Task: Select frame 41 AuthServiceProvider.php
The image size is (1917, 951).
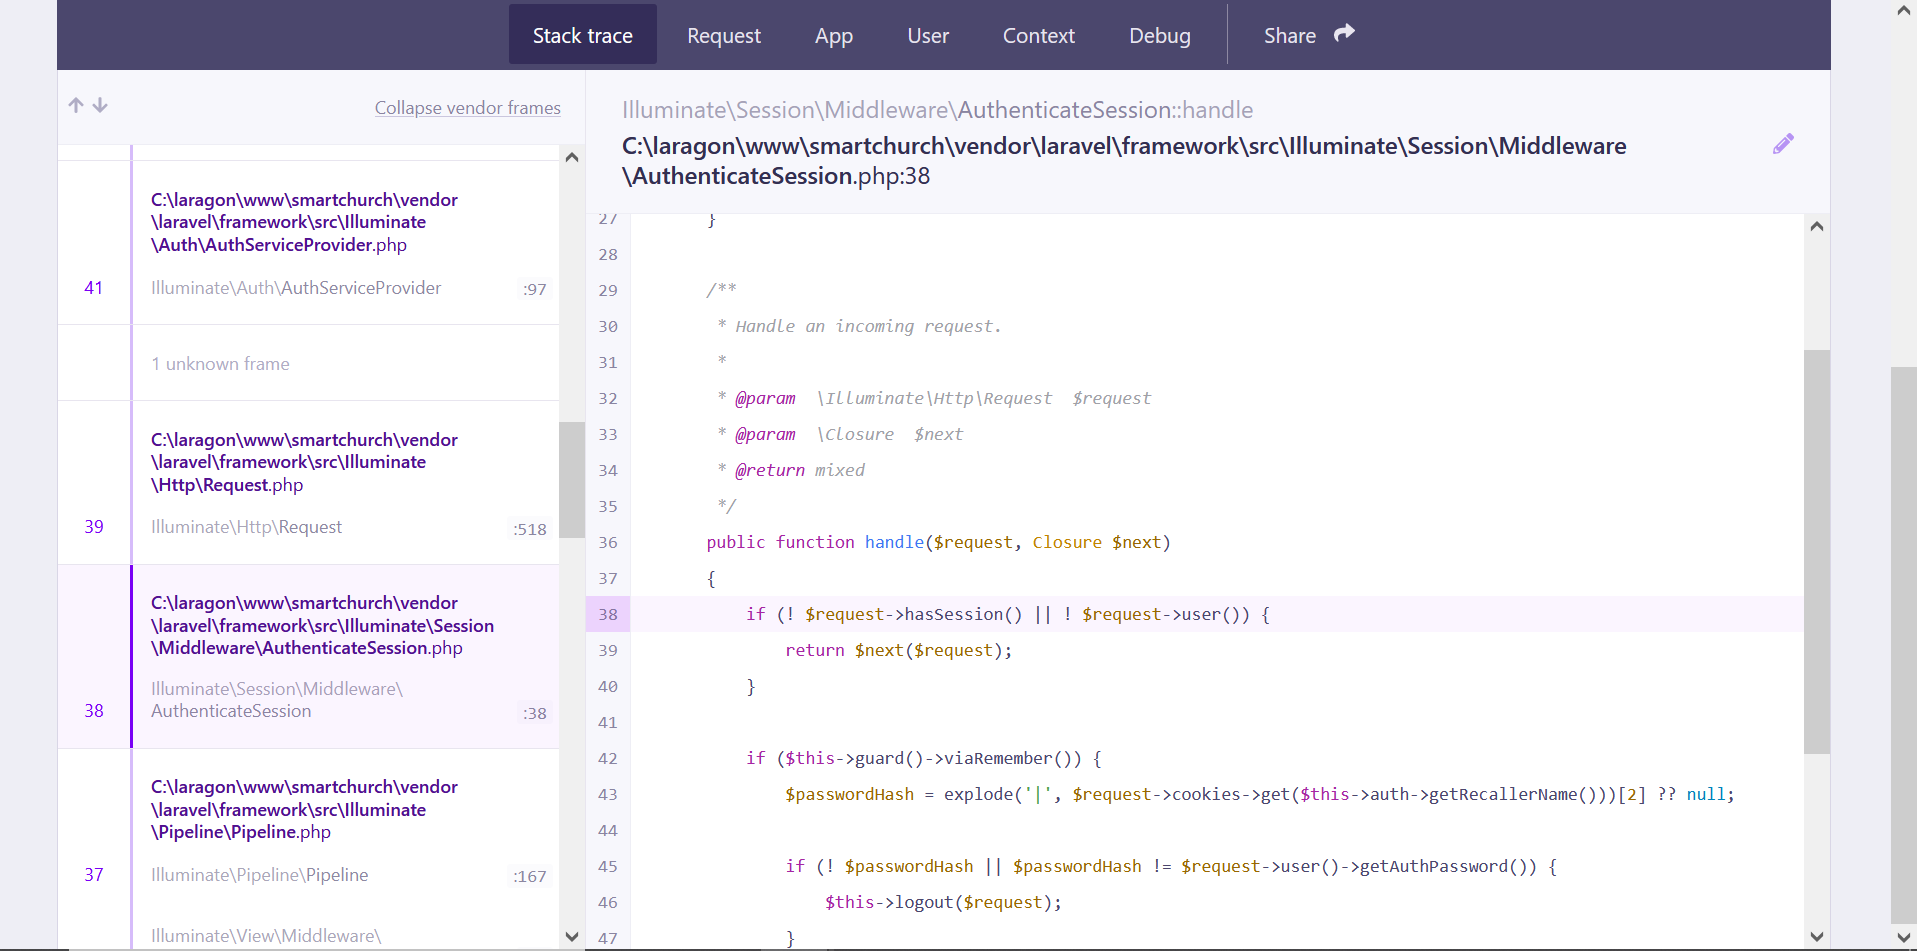Action: tap(308, 243)
